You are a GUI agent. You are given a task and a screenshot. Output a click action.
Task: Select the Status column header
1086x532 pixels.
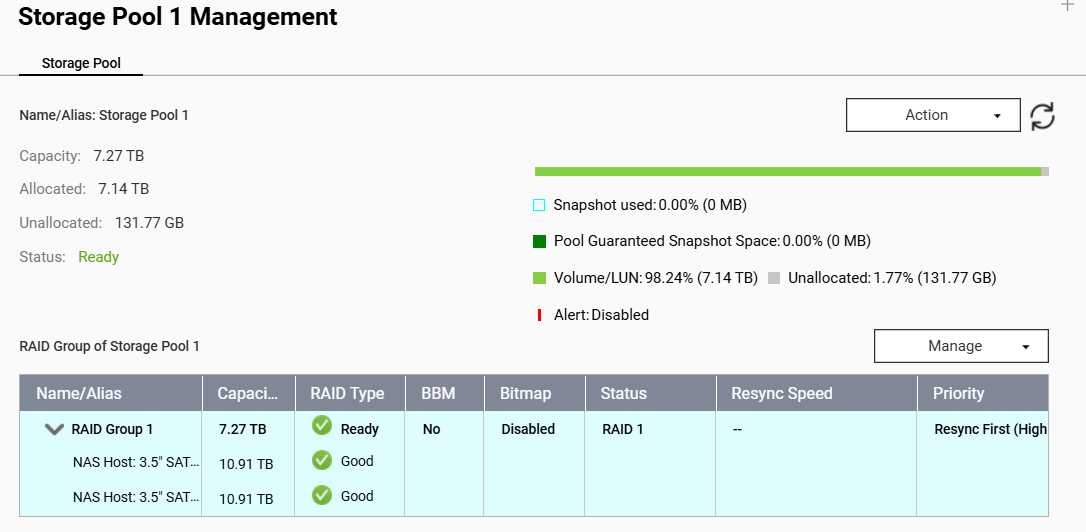click(x=623, y=393)
